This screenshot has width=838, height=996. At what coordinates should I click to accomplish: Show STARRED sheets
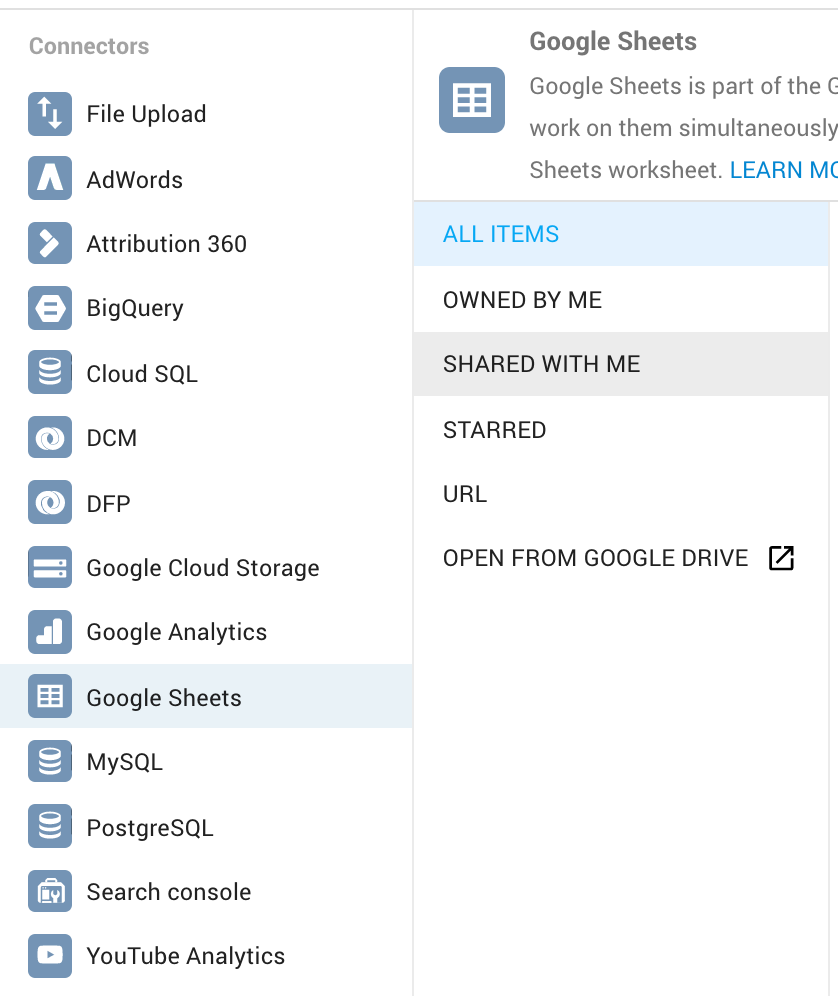[621, 430]
